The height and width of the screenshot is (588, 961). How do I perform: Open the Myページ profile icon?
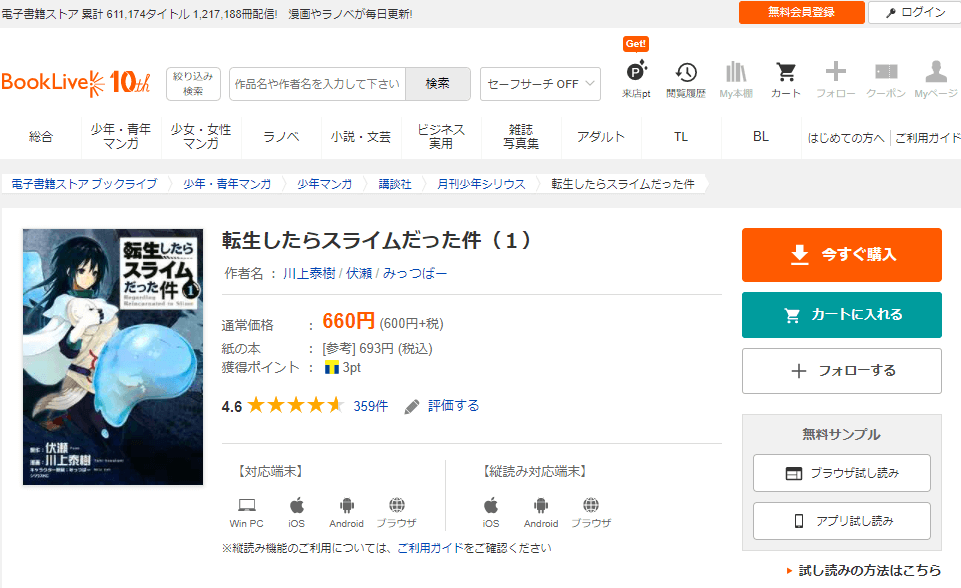[x=936, y=73]
